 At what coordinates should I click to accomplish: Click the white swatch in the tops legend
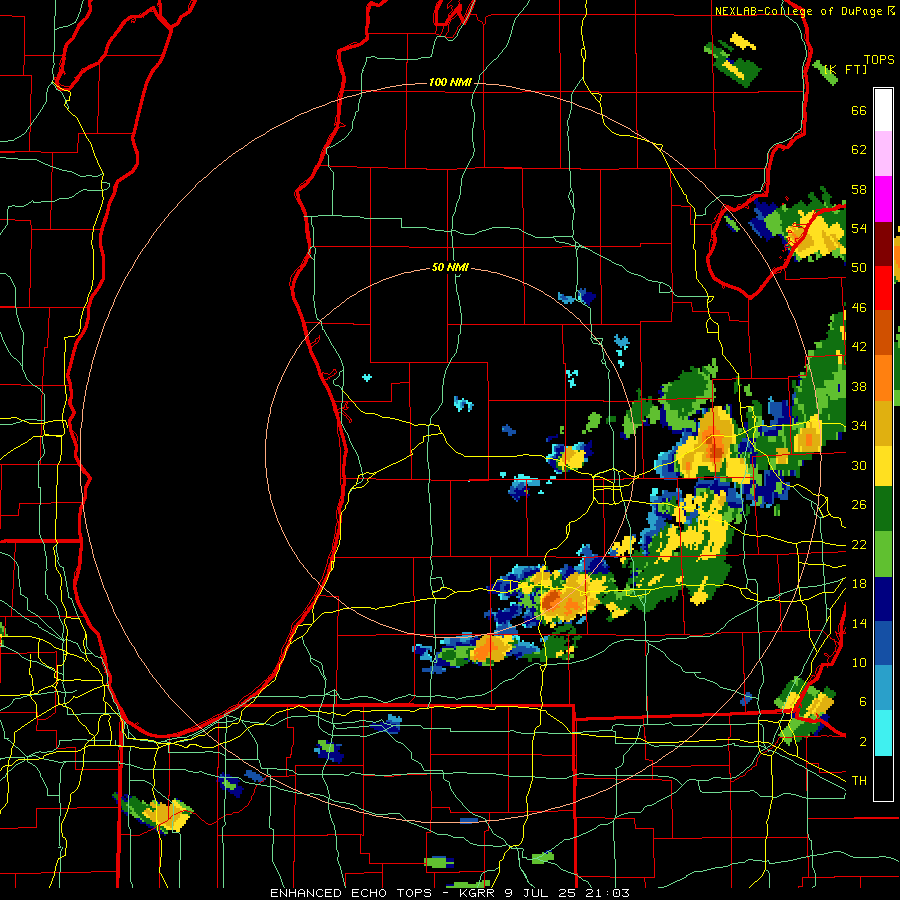(x=883, y=110)
